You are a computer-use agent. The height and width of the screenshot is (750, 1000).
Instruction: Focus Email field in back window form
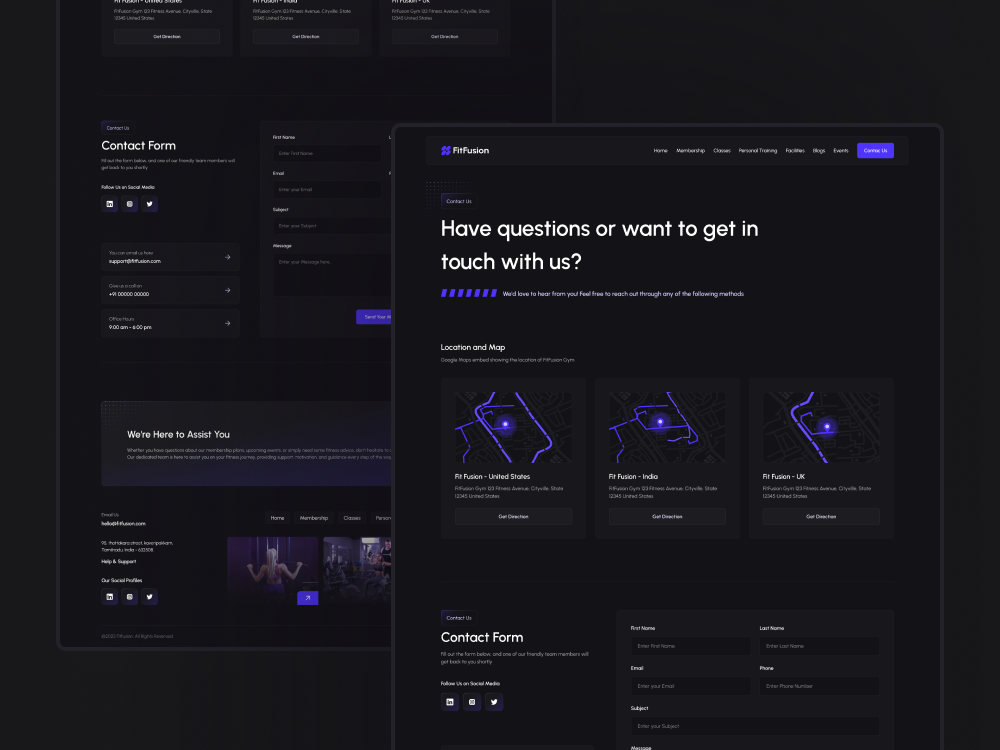pyautogui.click(x=327, y=189)
